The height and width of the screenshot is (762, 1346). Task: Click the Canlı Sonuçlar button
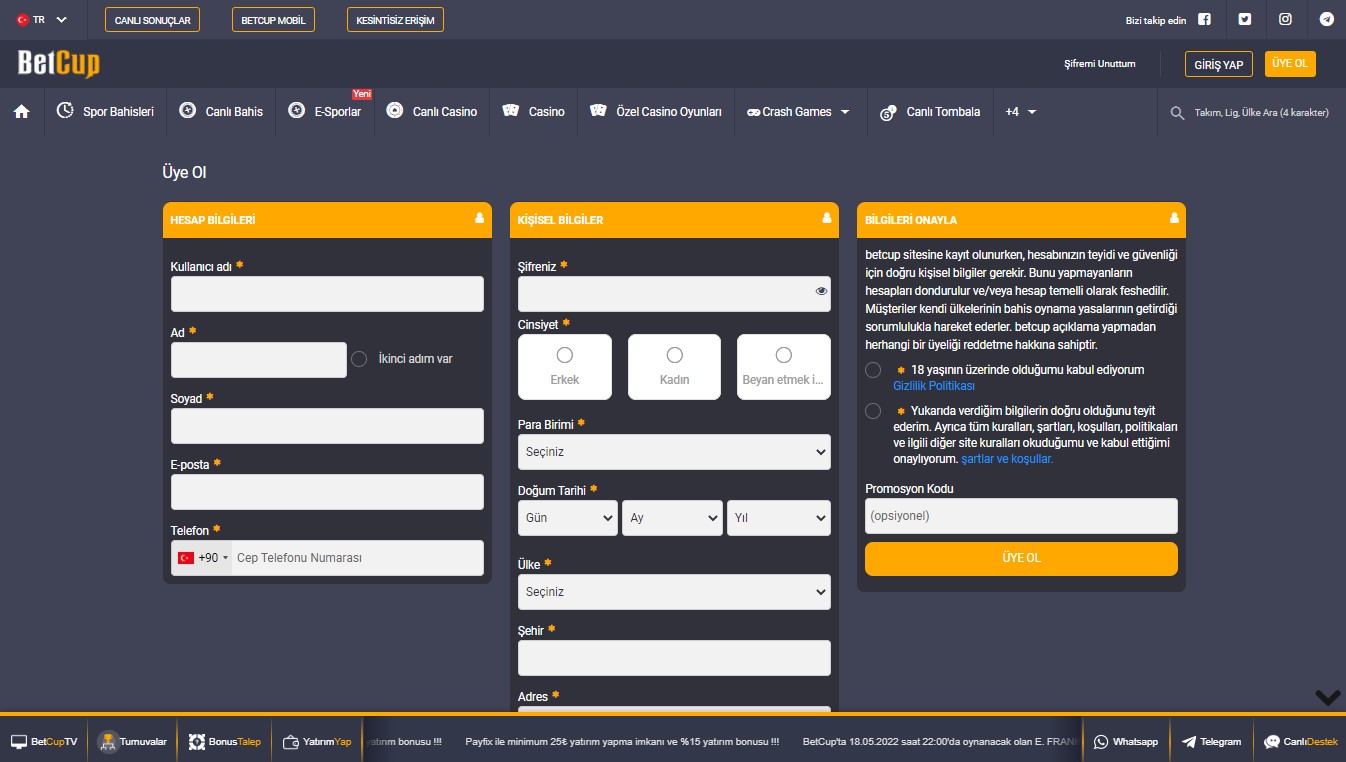click(x=153, y=20)
